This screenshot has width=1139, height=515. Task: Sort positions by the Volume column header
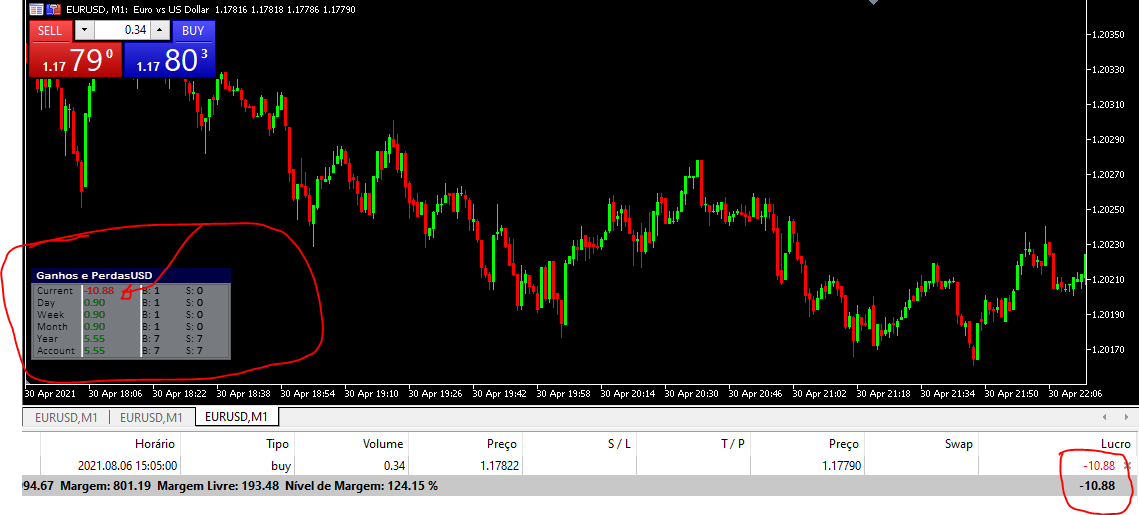[382, 444]
